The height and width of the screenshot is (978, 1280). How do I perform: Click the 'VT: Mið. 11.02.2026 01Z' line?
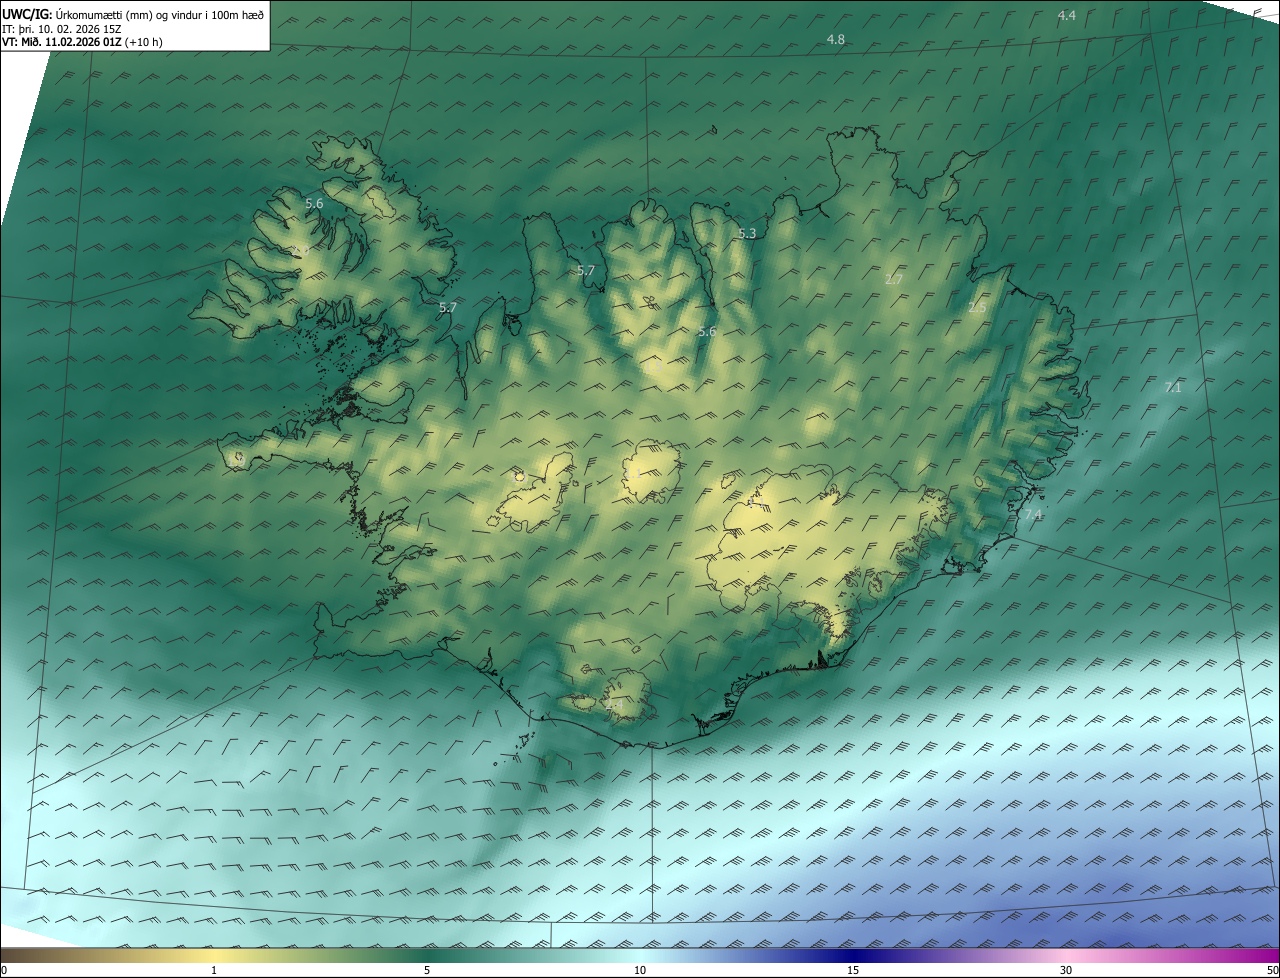pyautogui.click(x=82, y=43)
